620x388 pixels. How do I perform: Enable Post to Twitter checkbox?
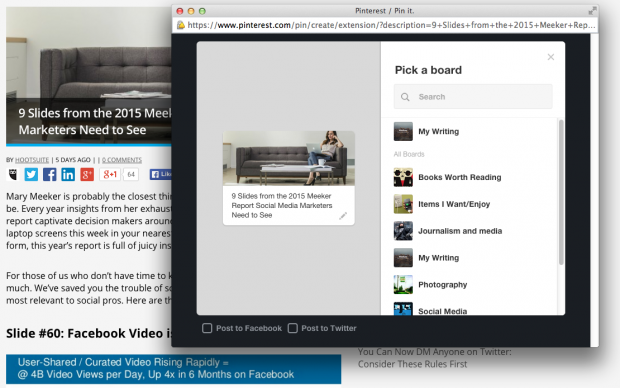[x=293, y=328]
